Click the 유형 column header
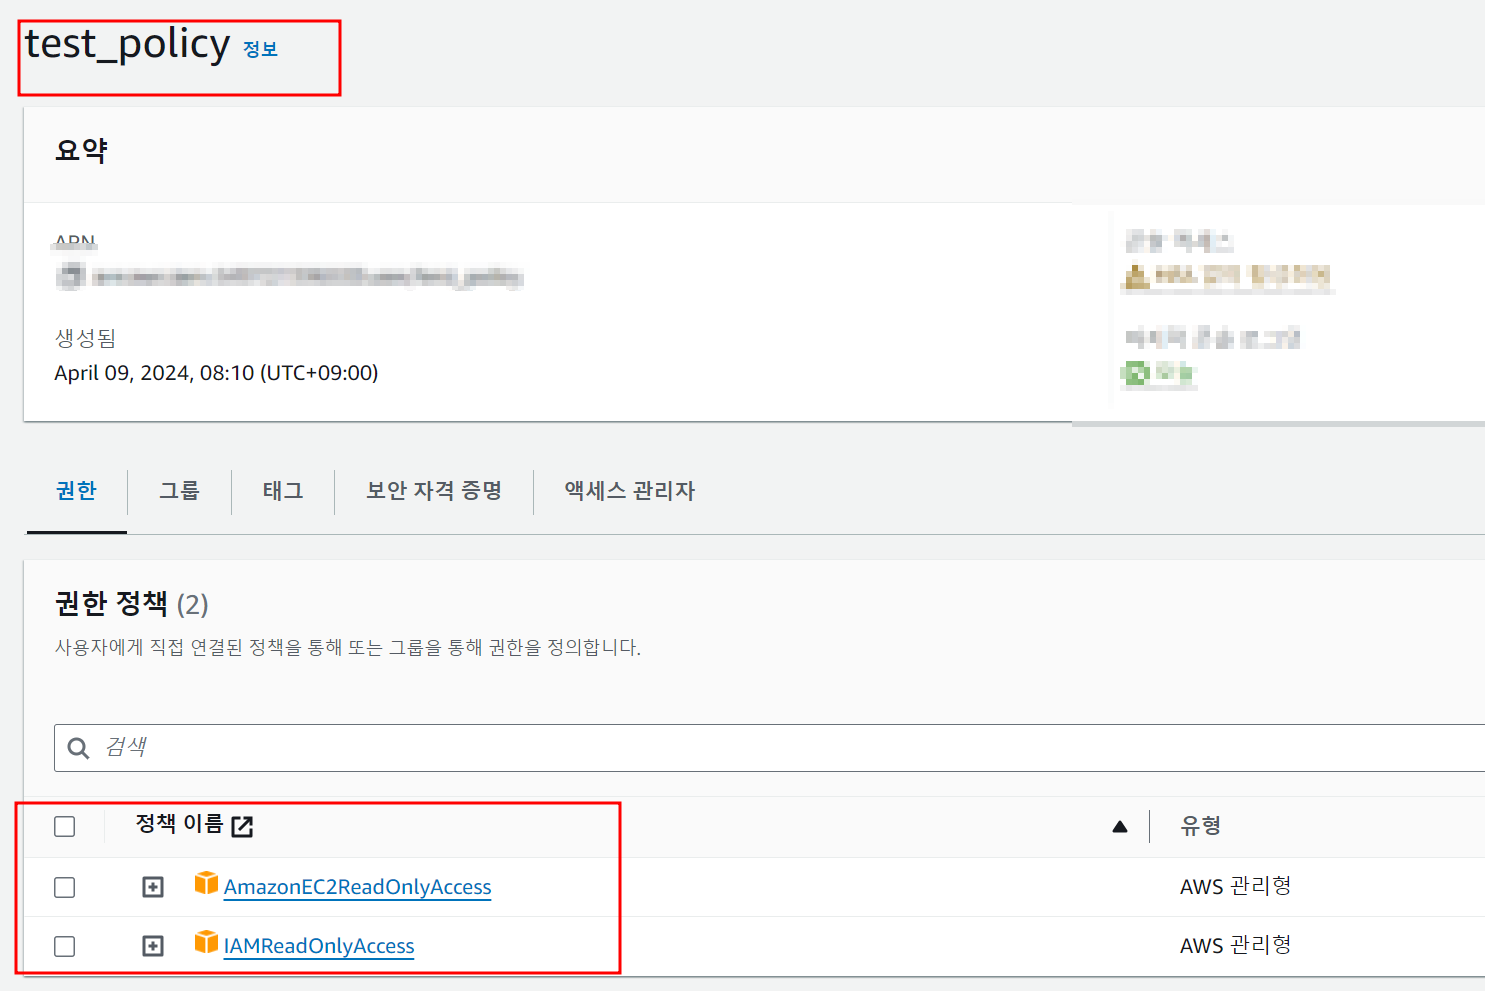 pyautogui.click(x=1201, y=825)
